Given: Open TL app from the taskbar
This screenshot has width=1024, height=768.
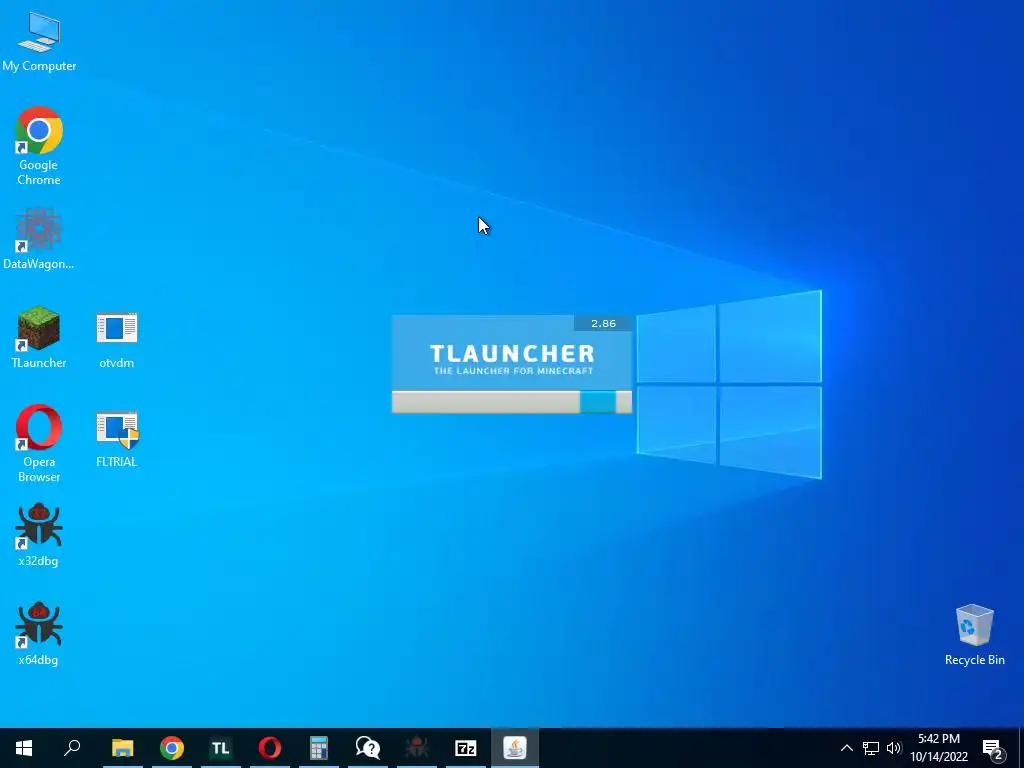Looking at the screenshot, I should (221, 748).
